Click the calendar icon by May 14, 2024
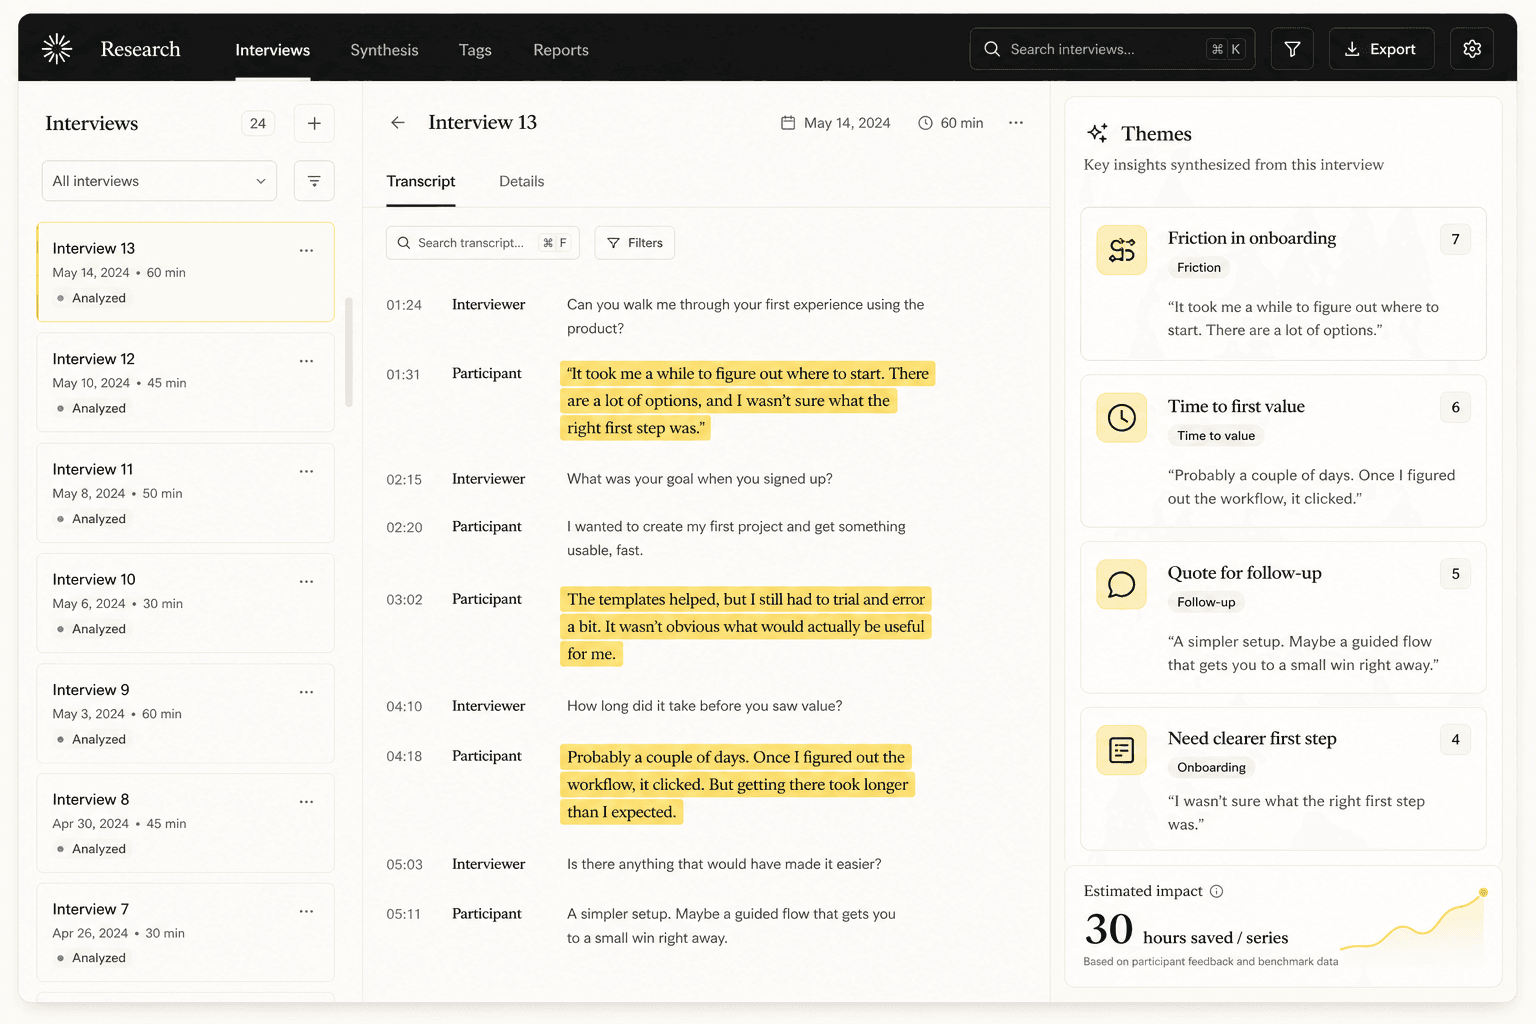1536x1024 pixels. (x=788, y=123)
